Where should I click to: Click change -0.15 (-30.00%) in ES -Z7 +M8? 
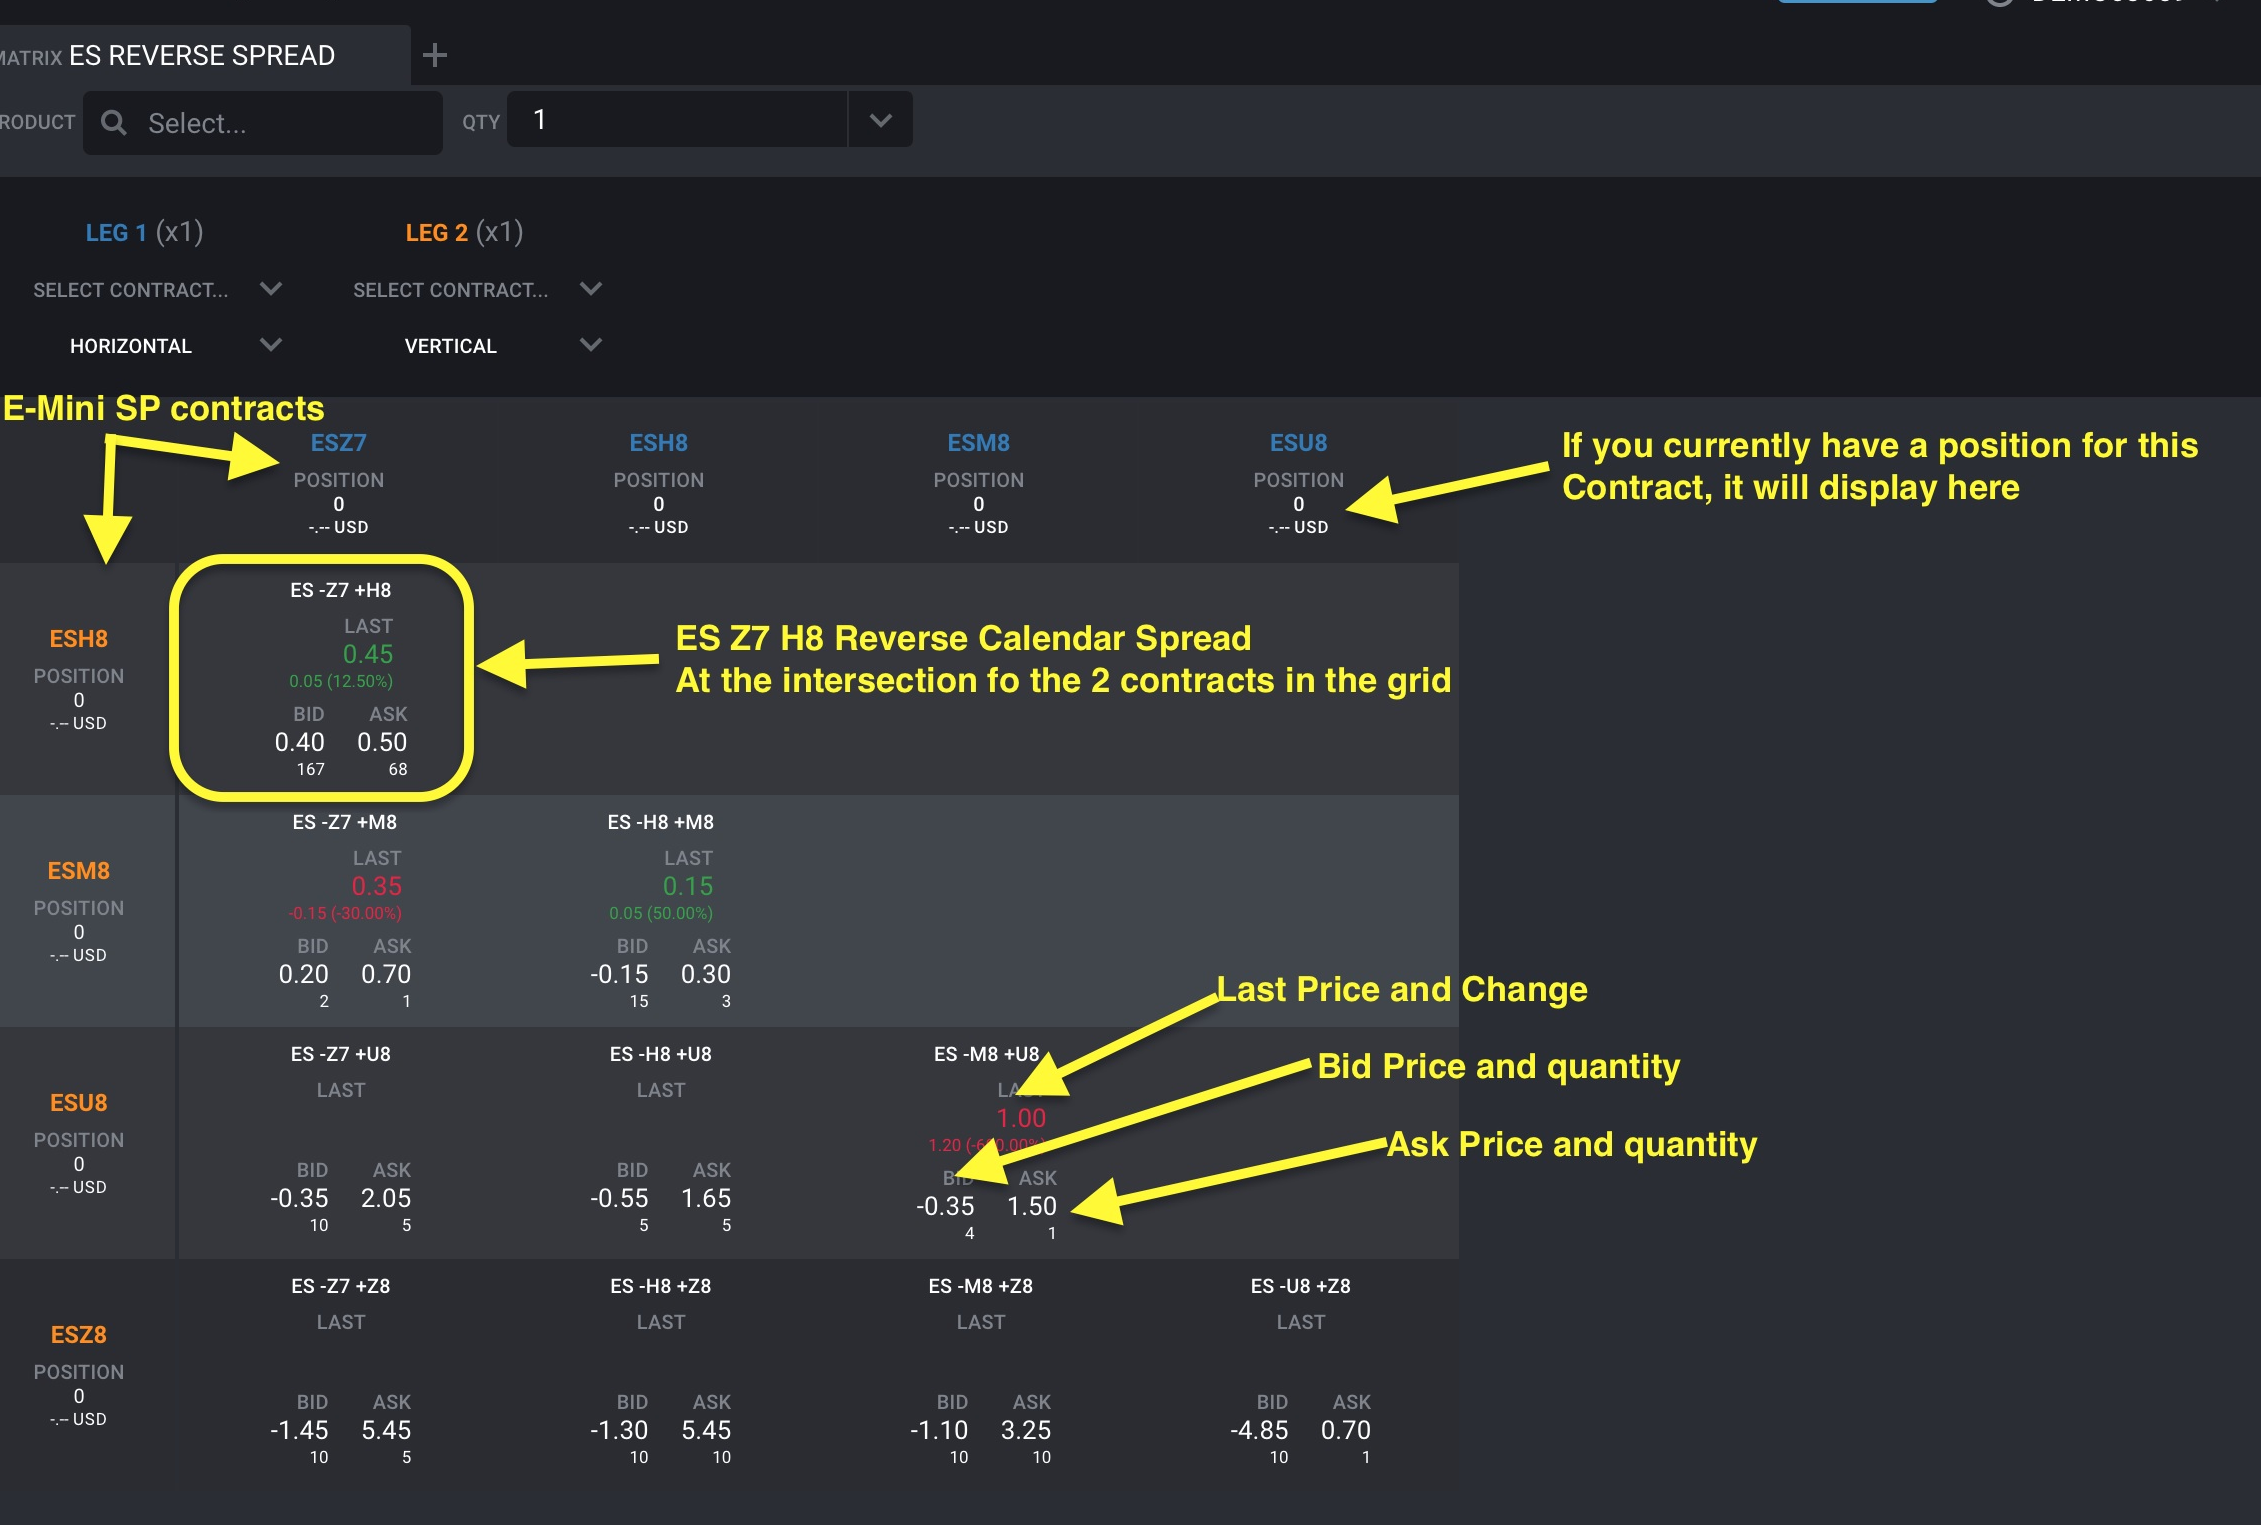click(345, 913)
